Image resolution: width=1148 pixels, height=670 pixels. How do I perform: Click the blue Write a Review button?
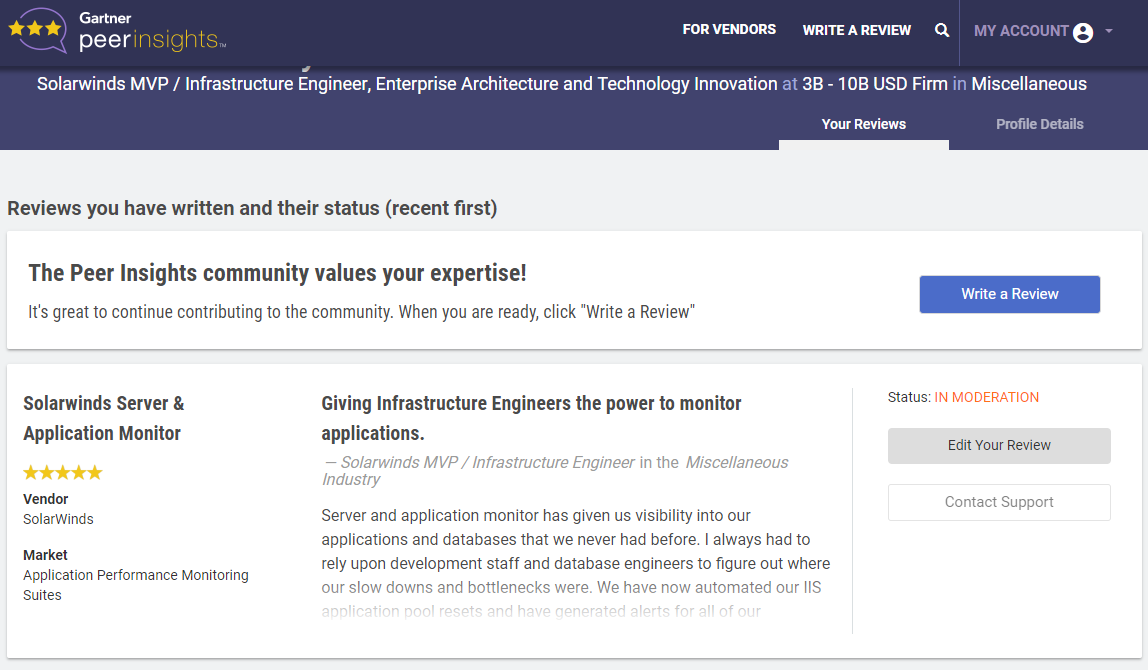coord(1010,294)
